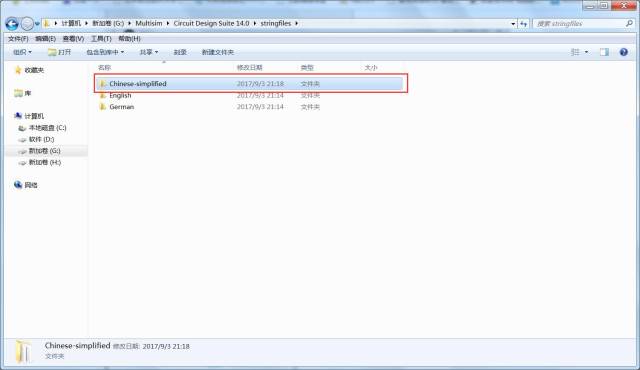Click the blue help question mark icon
Screen dimensions: 640x370
tap(624, 52)
